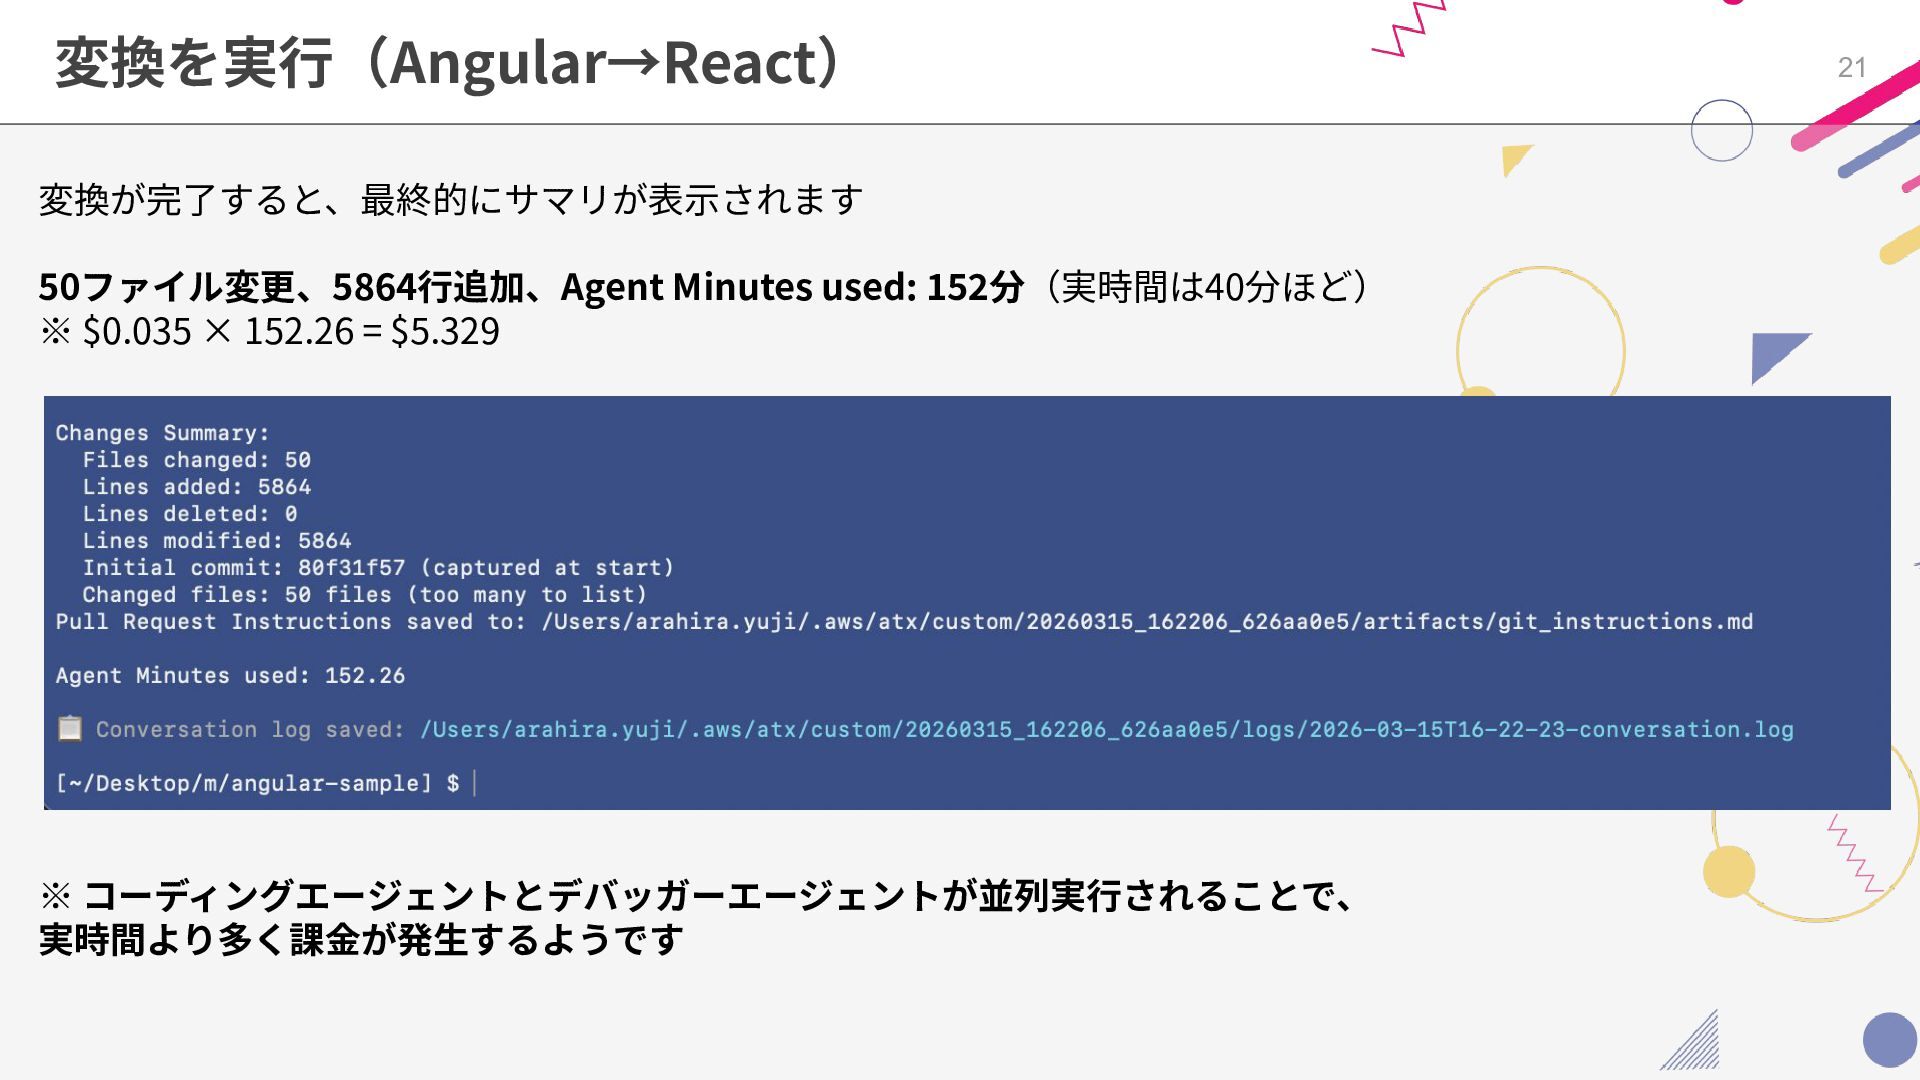Click the clipboard icon beside Conversation log
This screenshot has width=1920, height=1080.
click(x=69, y=728)
